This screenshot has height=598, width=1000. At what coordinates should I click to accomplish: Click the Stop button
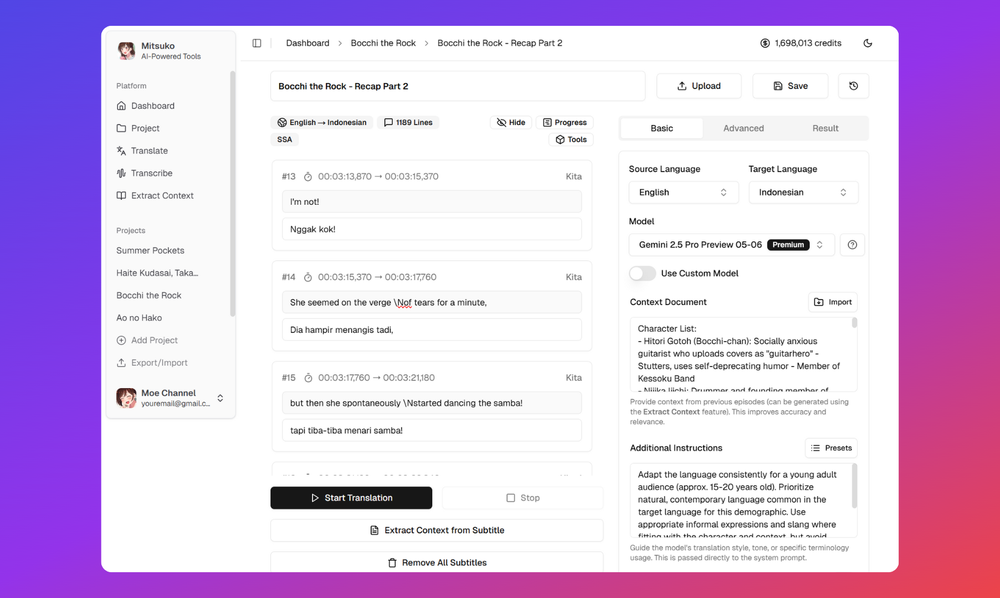click(x=523, y=498)
